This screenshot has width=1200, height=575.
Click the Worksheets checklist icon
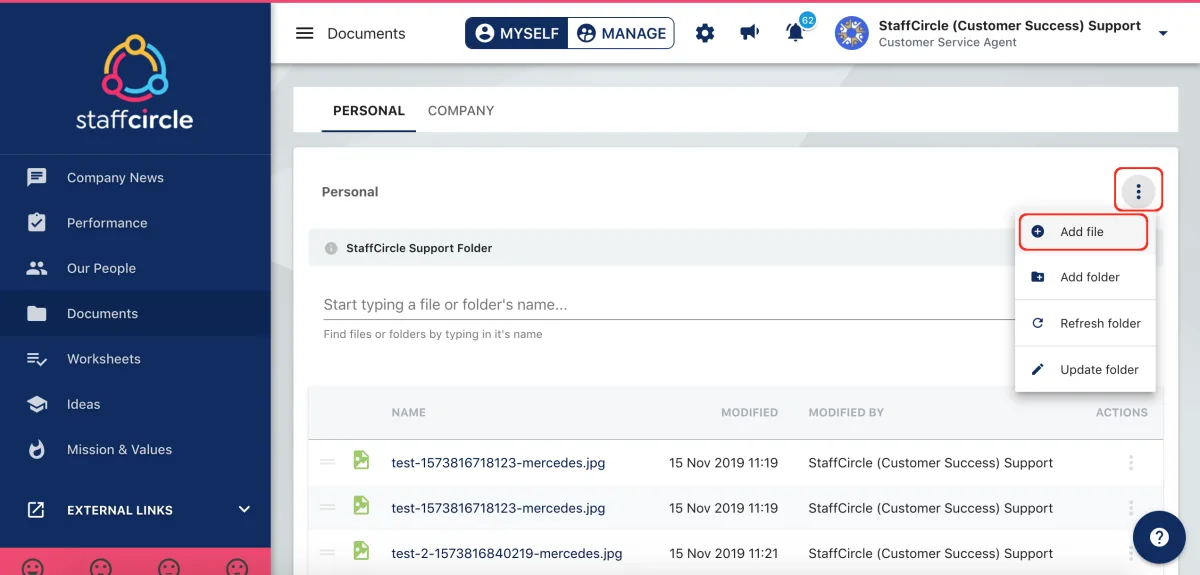click(37, 359)
